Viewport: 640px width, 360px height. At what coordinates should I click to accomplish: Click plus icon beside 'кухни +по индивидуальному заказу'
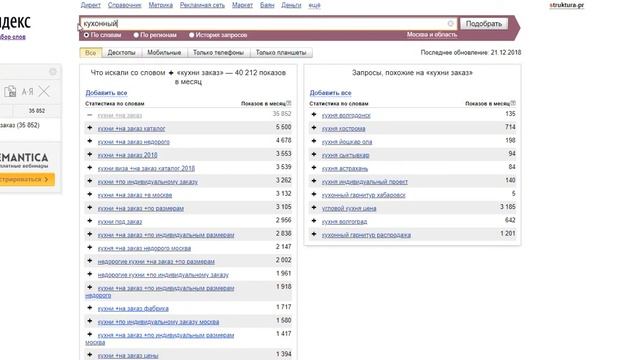90,181
